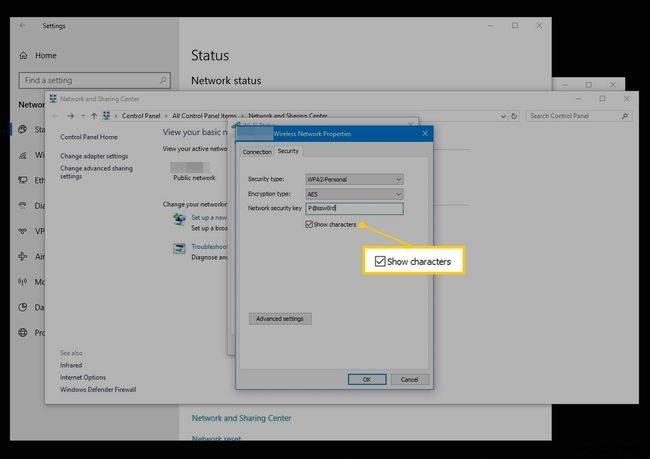Select the Mobile hotspot icon in Settings sidebar

pyautogui.click(x=23, y=282)
